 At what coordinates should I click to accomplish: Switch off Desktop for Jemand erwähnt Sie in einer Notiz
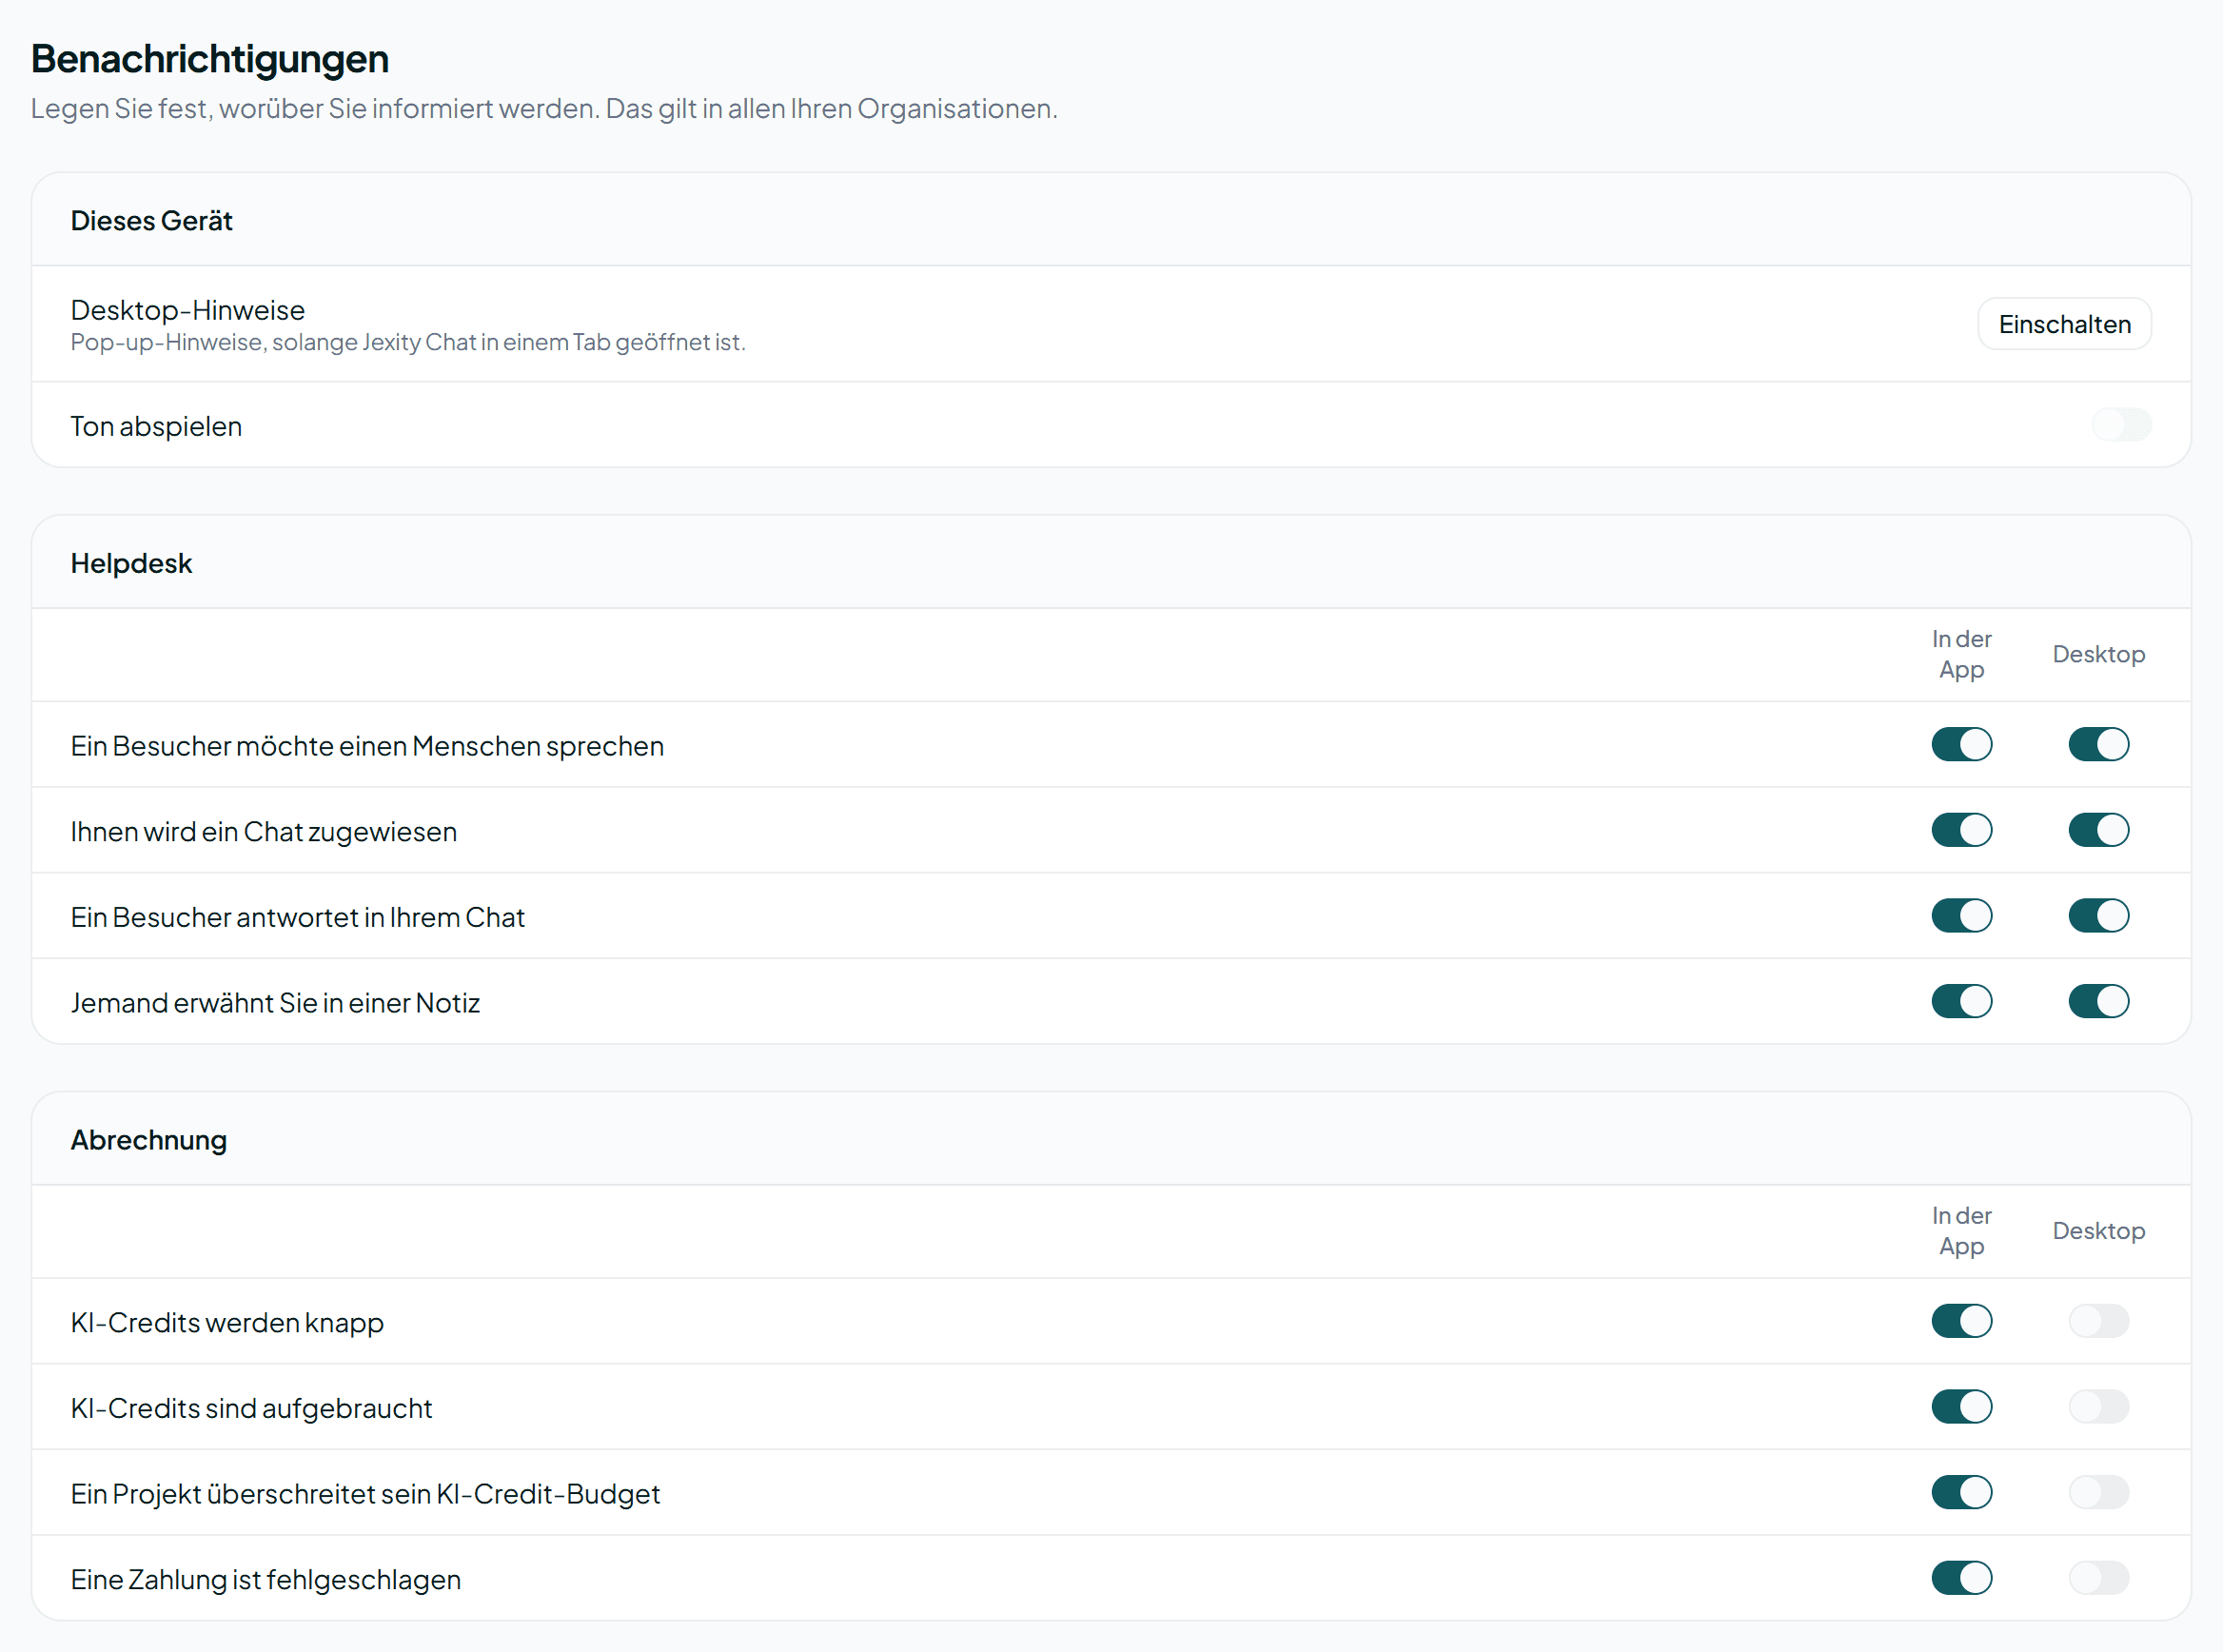point(2098,1002)
